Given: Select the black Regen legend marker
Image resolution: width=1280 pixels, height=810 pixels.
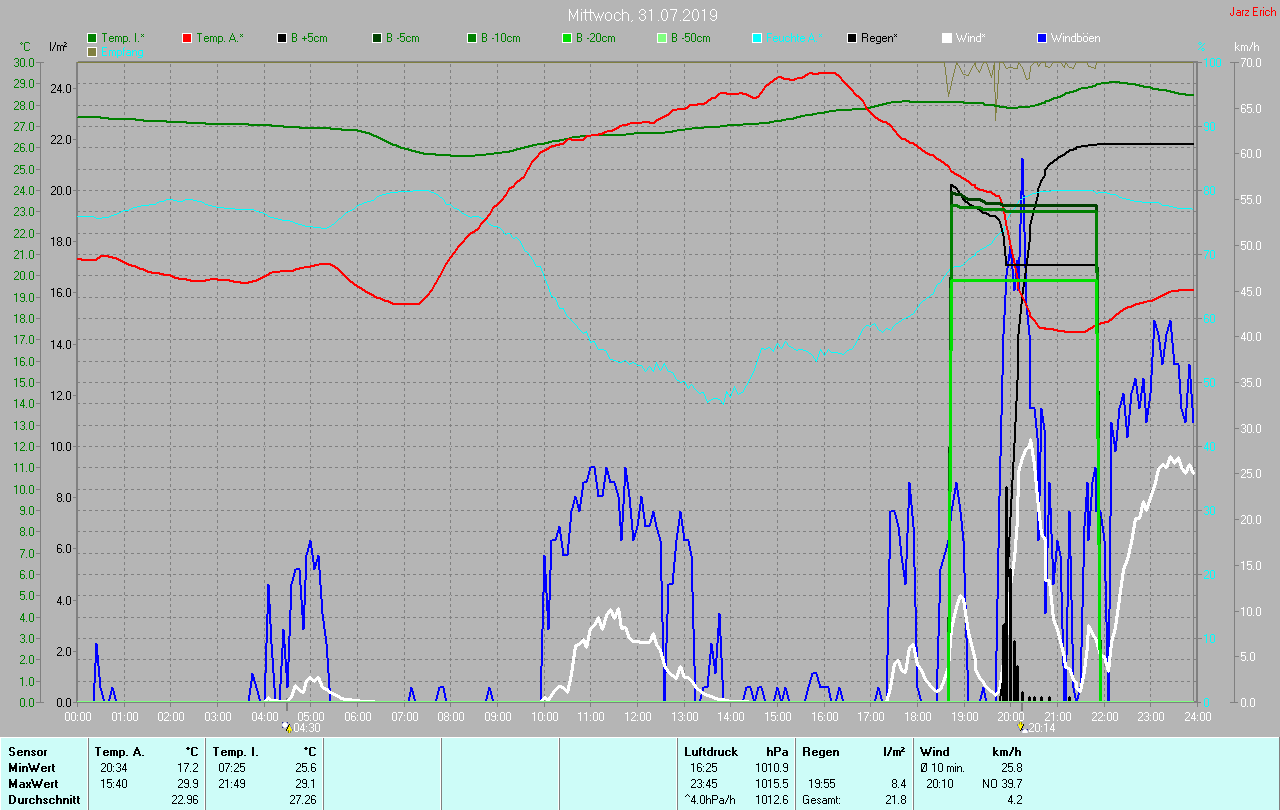Looking at the screenshot, I should 852,38.
